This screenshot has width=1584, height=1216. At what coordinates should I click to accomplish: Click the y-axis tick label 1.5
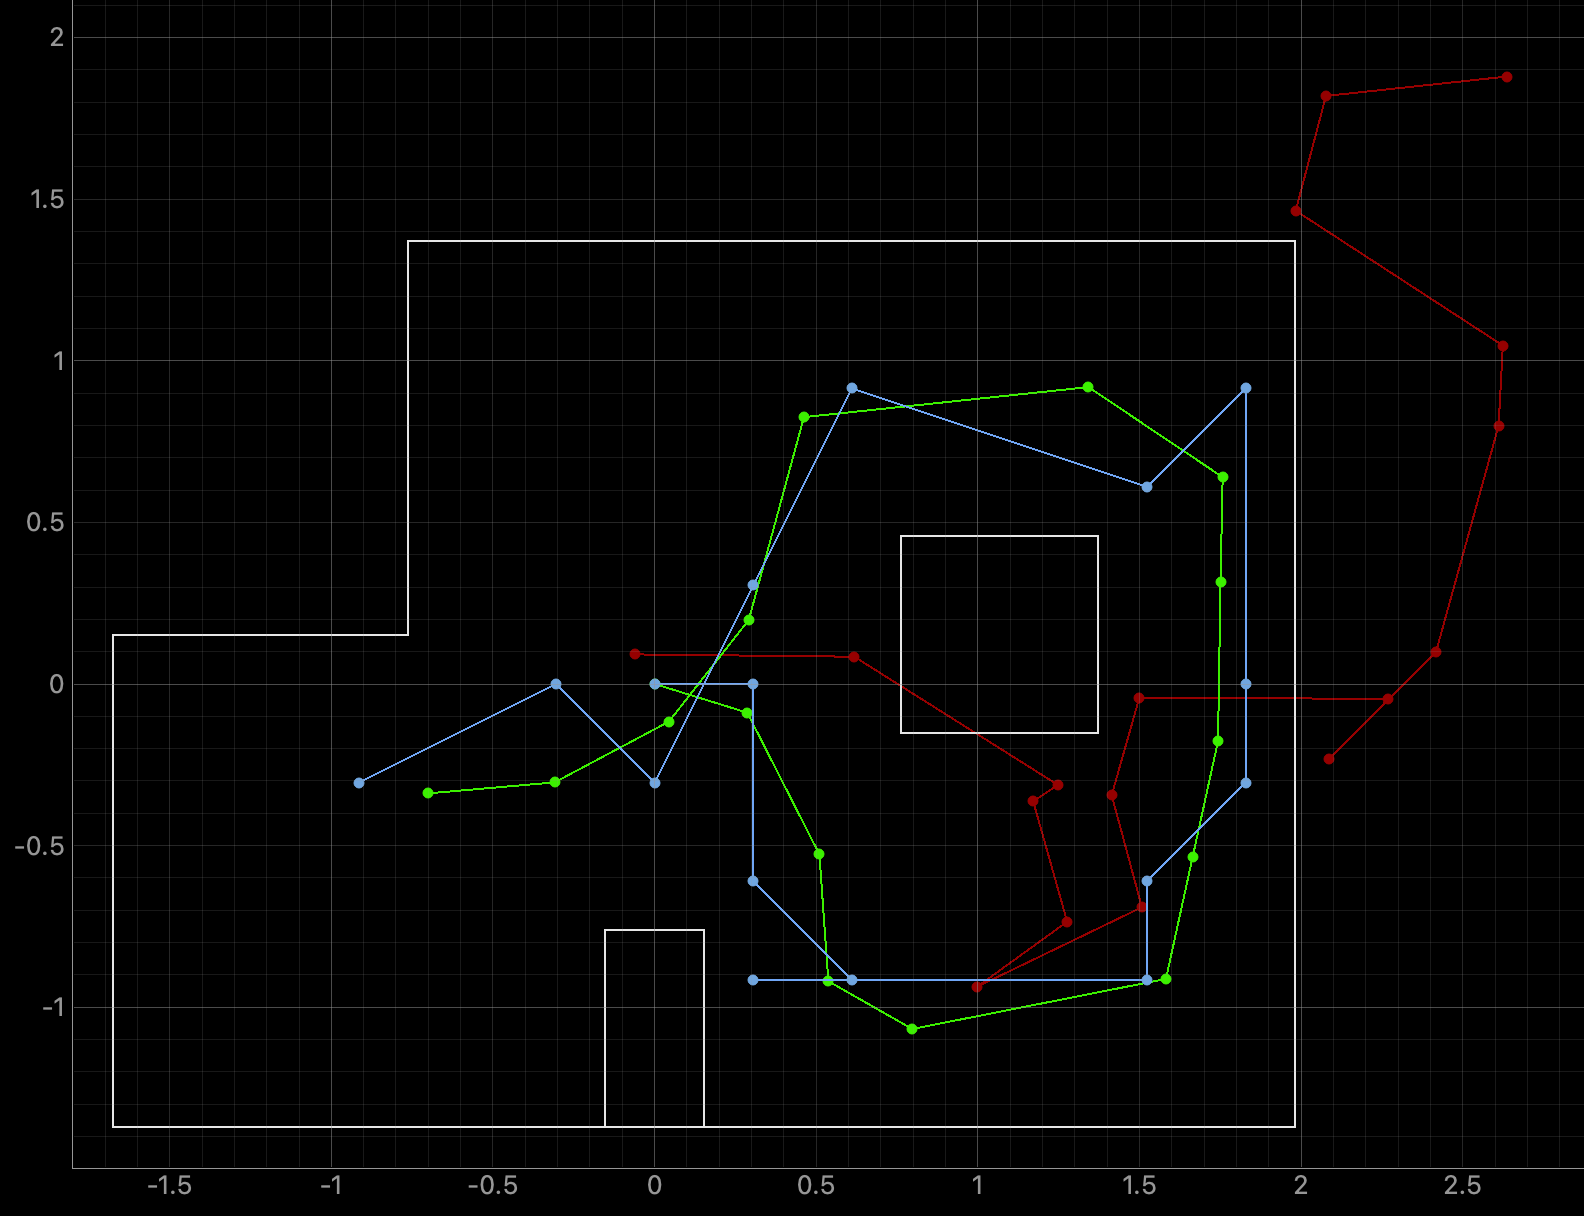coord(47,199)
